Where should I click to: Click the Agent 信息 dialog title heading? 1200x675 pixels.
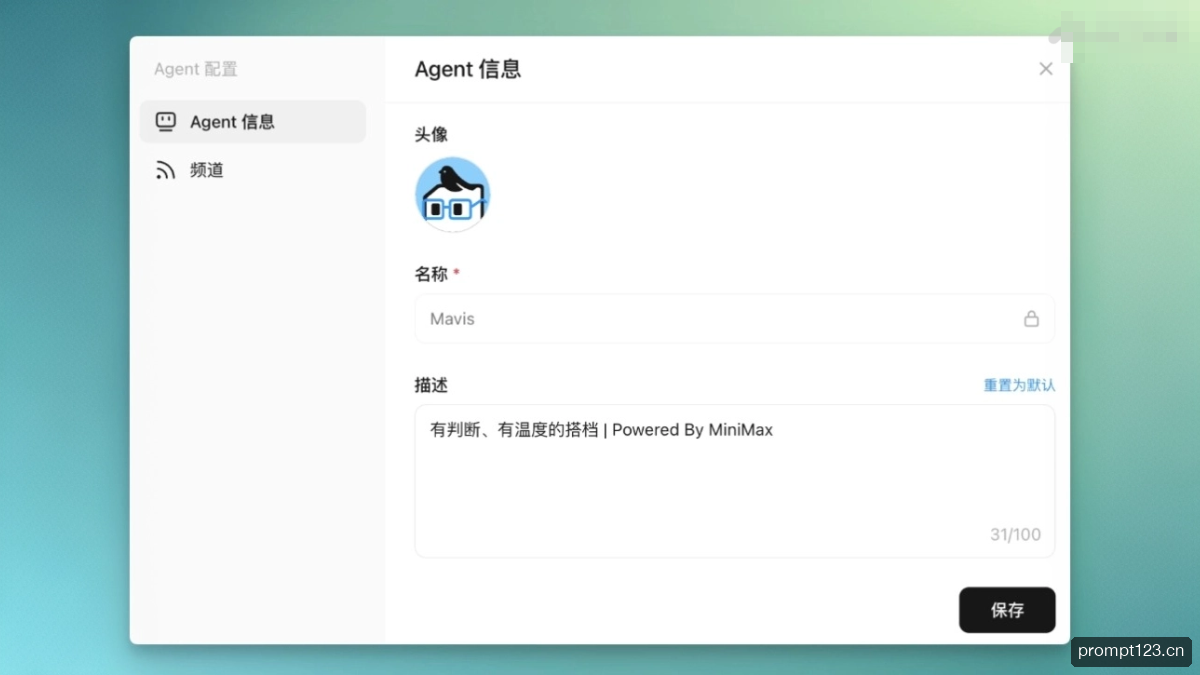click(x=468, y=69)
